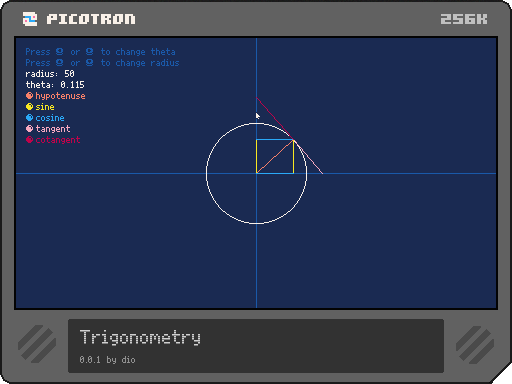Click the Picotron logo icon

coord(30,19)
